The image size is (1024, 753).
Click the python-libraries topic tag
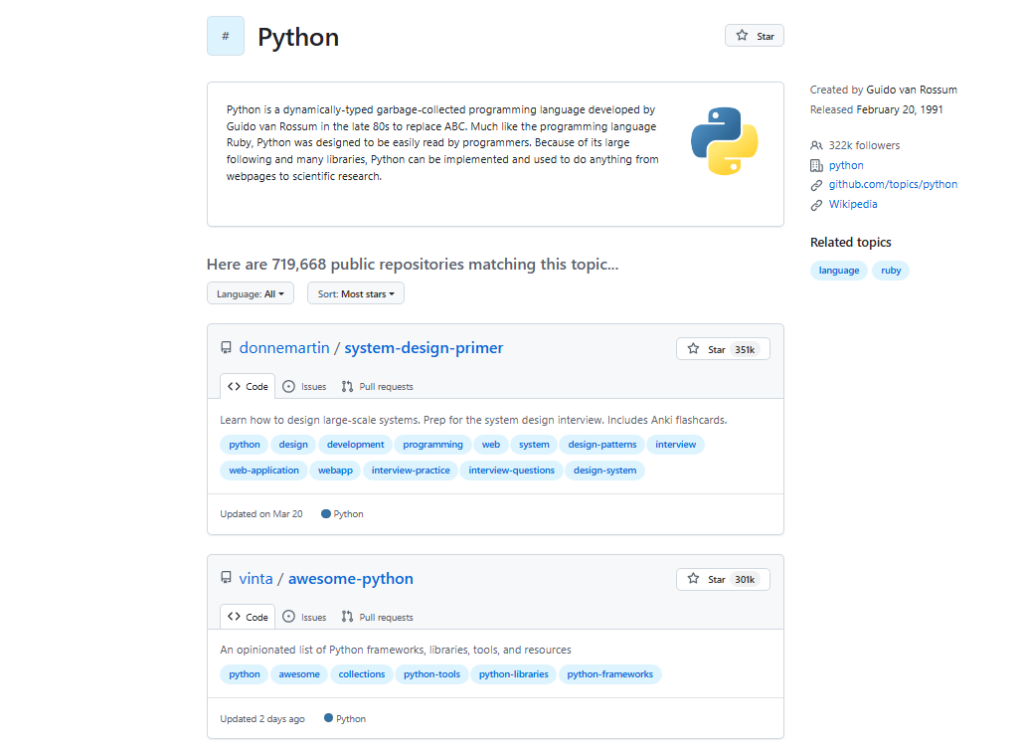(x=513, y=675)
